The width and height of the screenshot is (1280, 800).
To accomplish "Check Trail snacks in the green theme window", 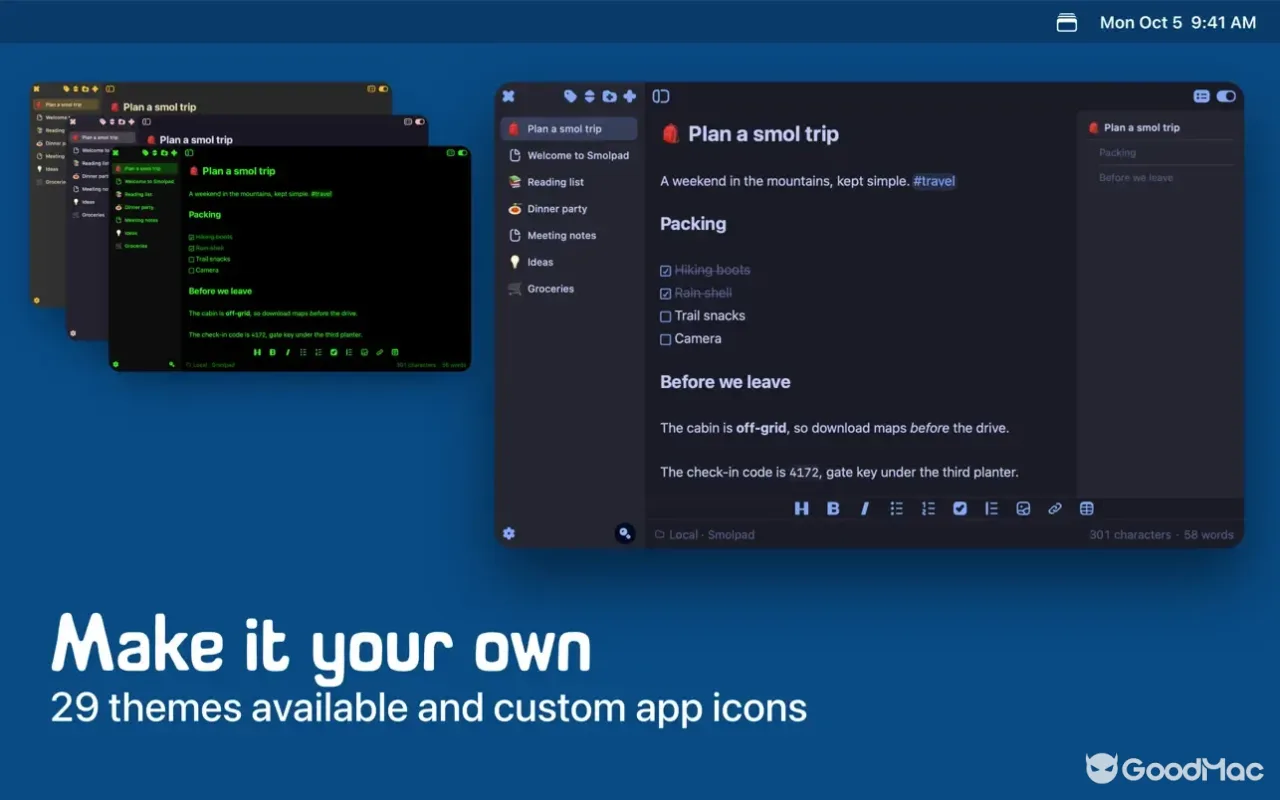I will coord(191,259).
